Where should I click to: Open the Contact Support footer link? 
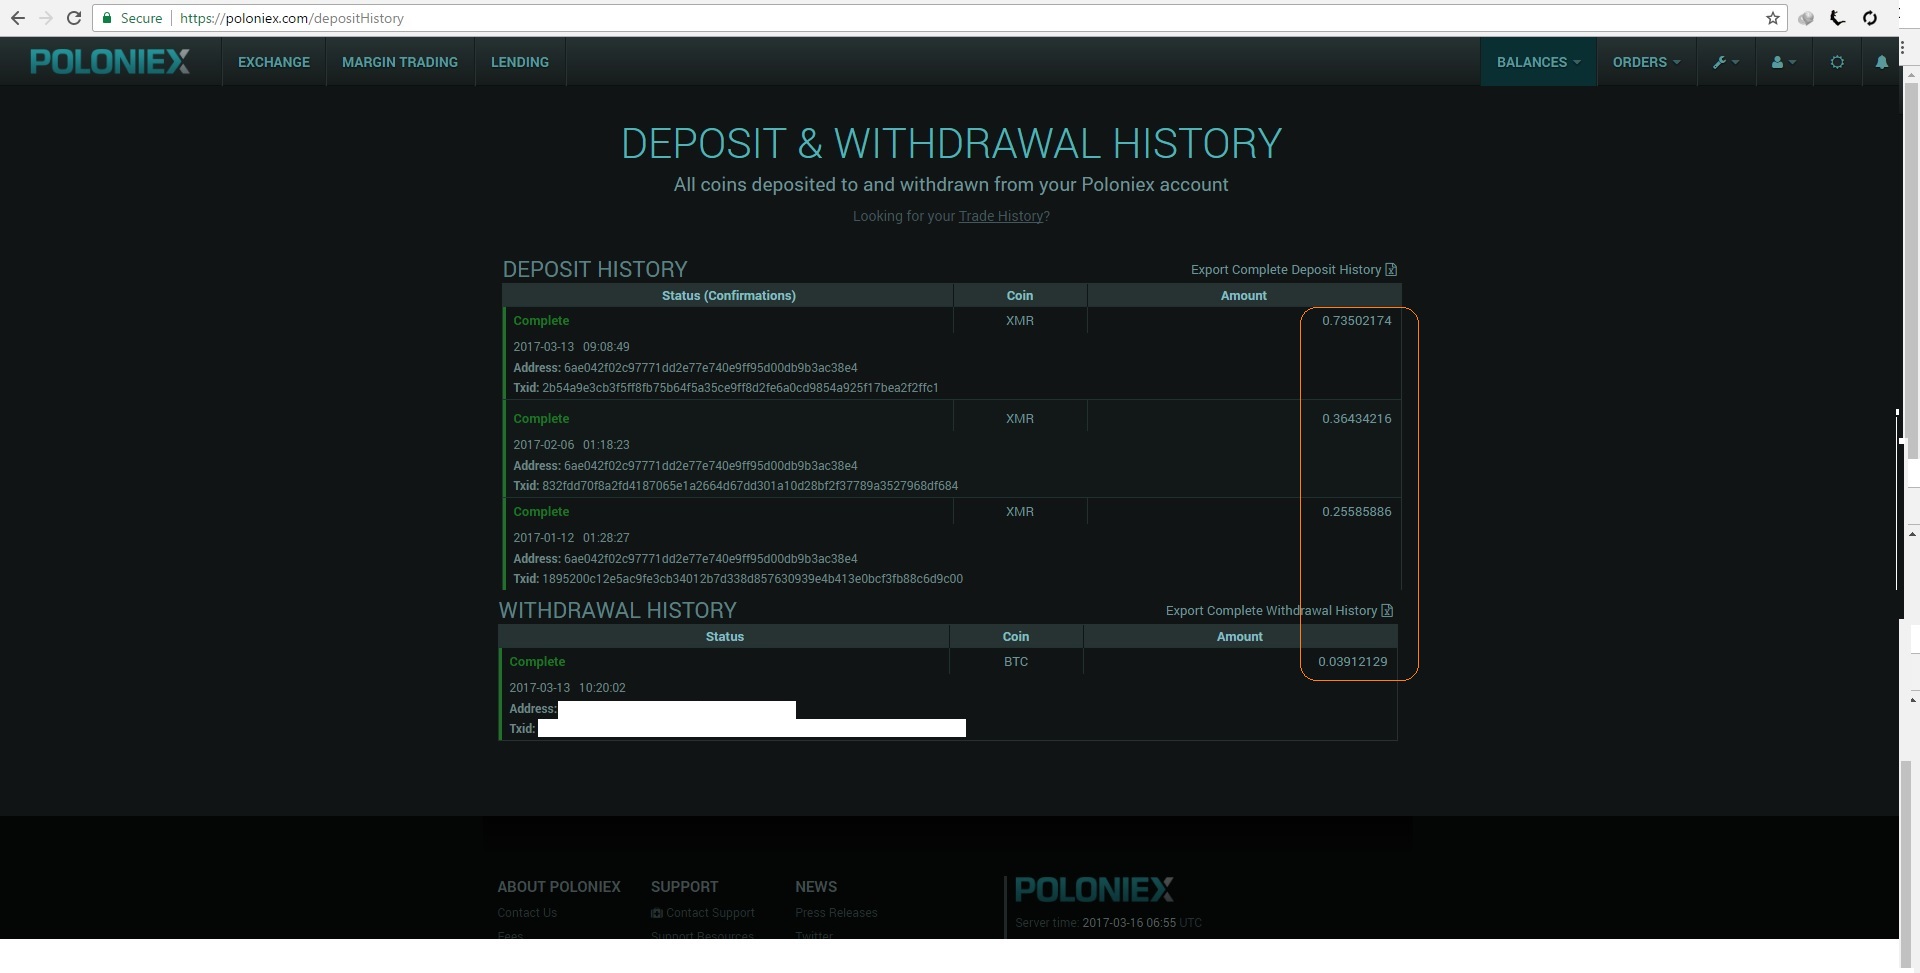coord(710,913)
